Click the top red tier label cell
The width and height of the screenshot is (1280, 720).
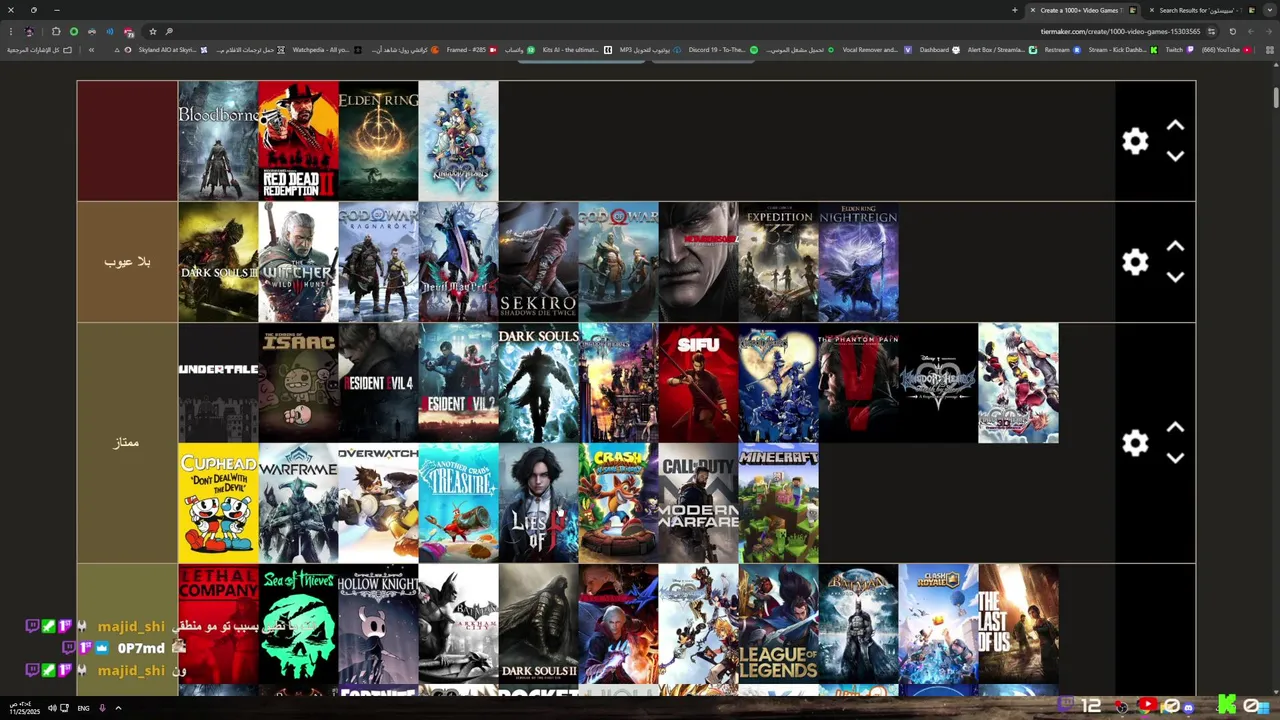(x=127, y=141)
